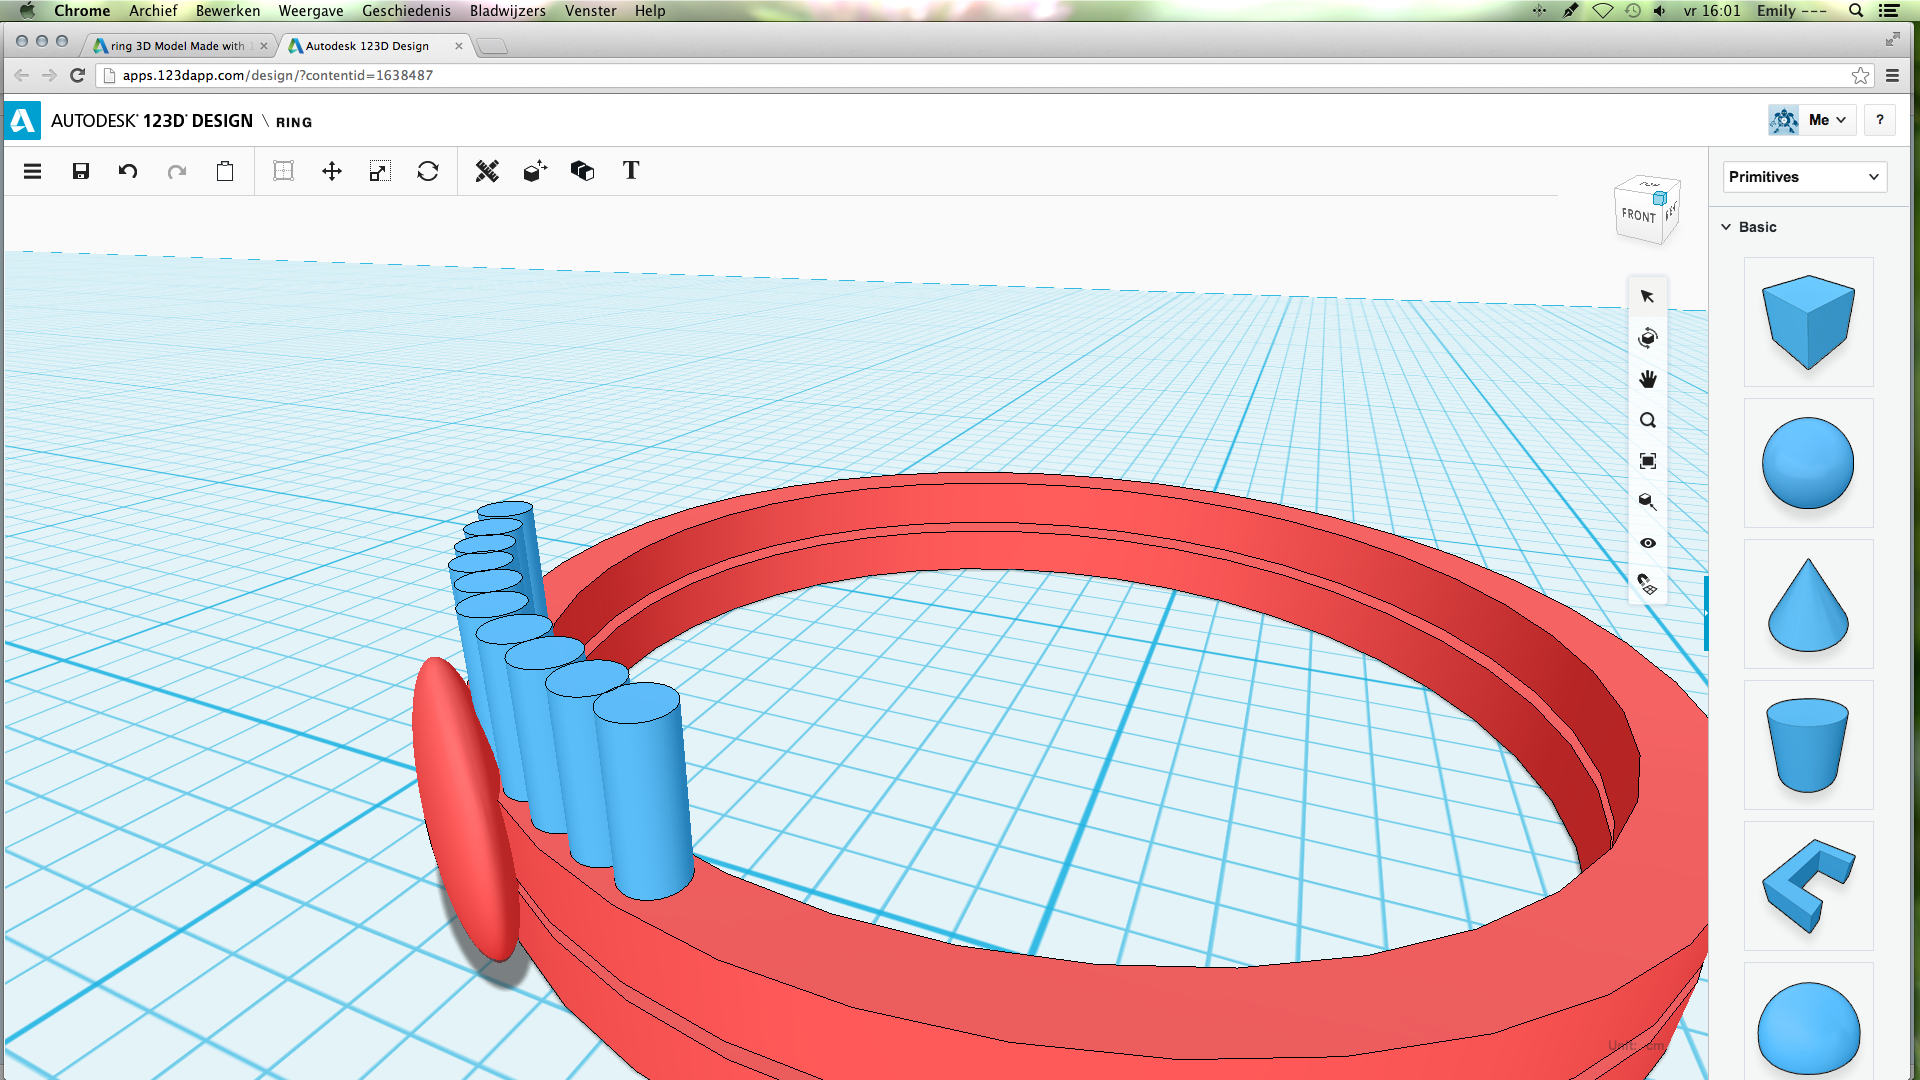1920x1080 pixels.
Task: Open a new browser tab
Action: tap(492, 46)
